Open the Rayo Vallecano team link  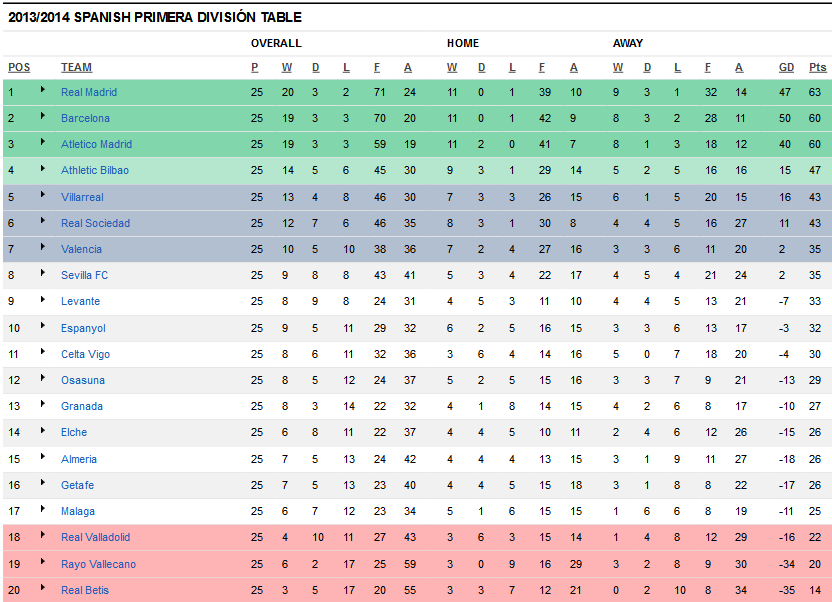tap(98, 564)
